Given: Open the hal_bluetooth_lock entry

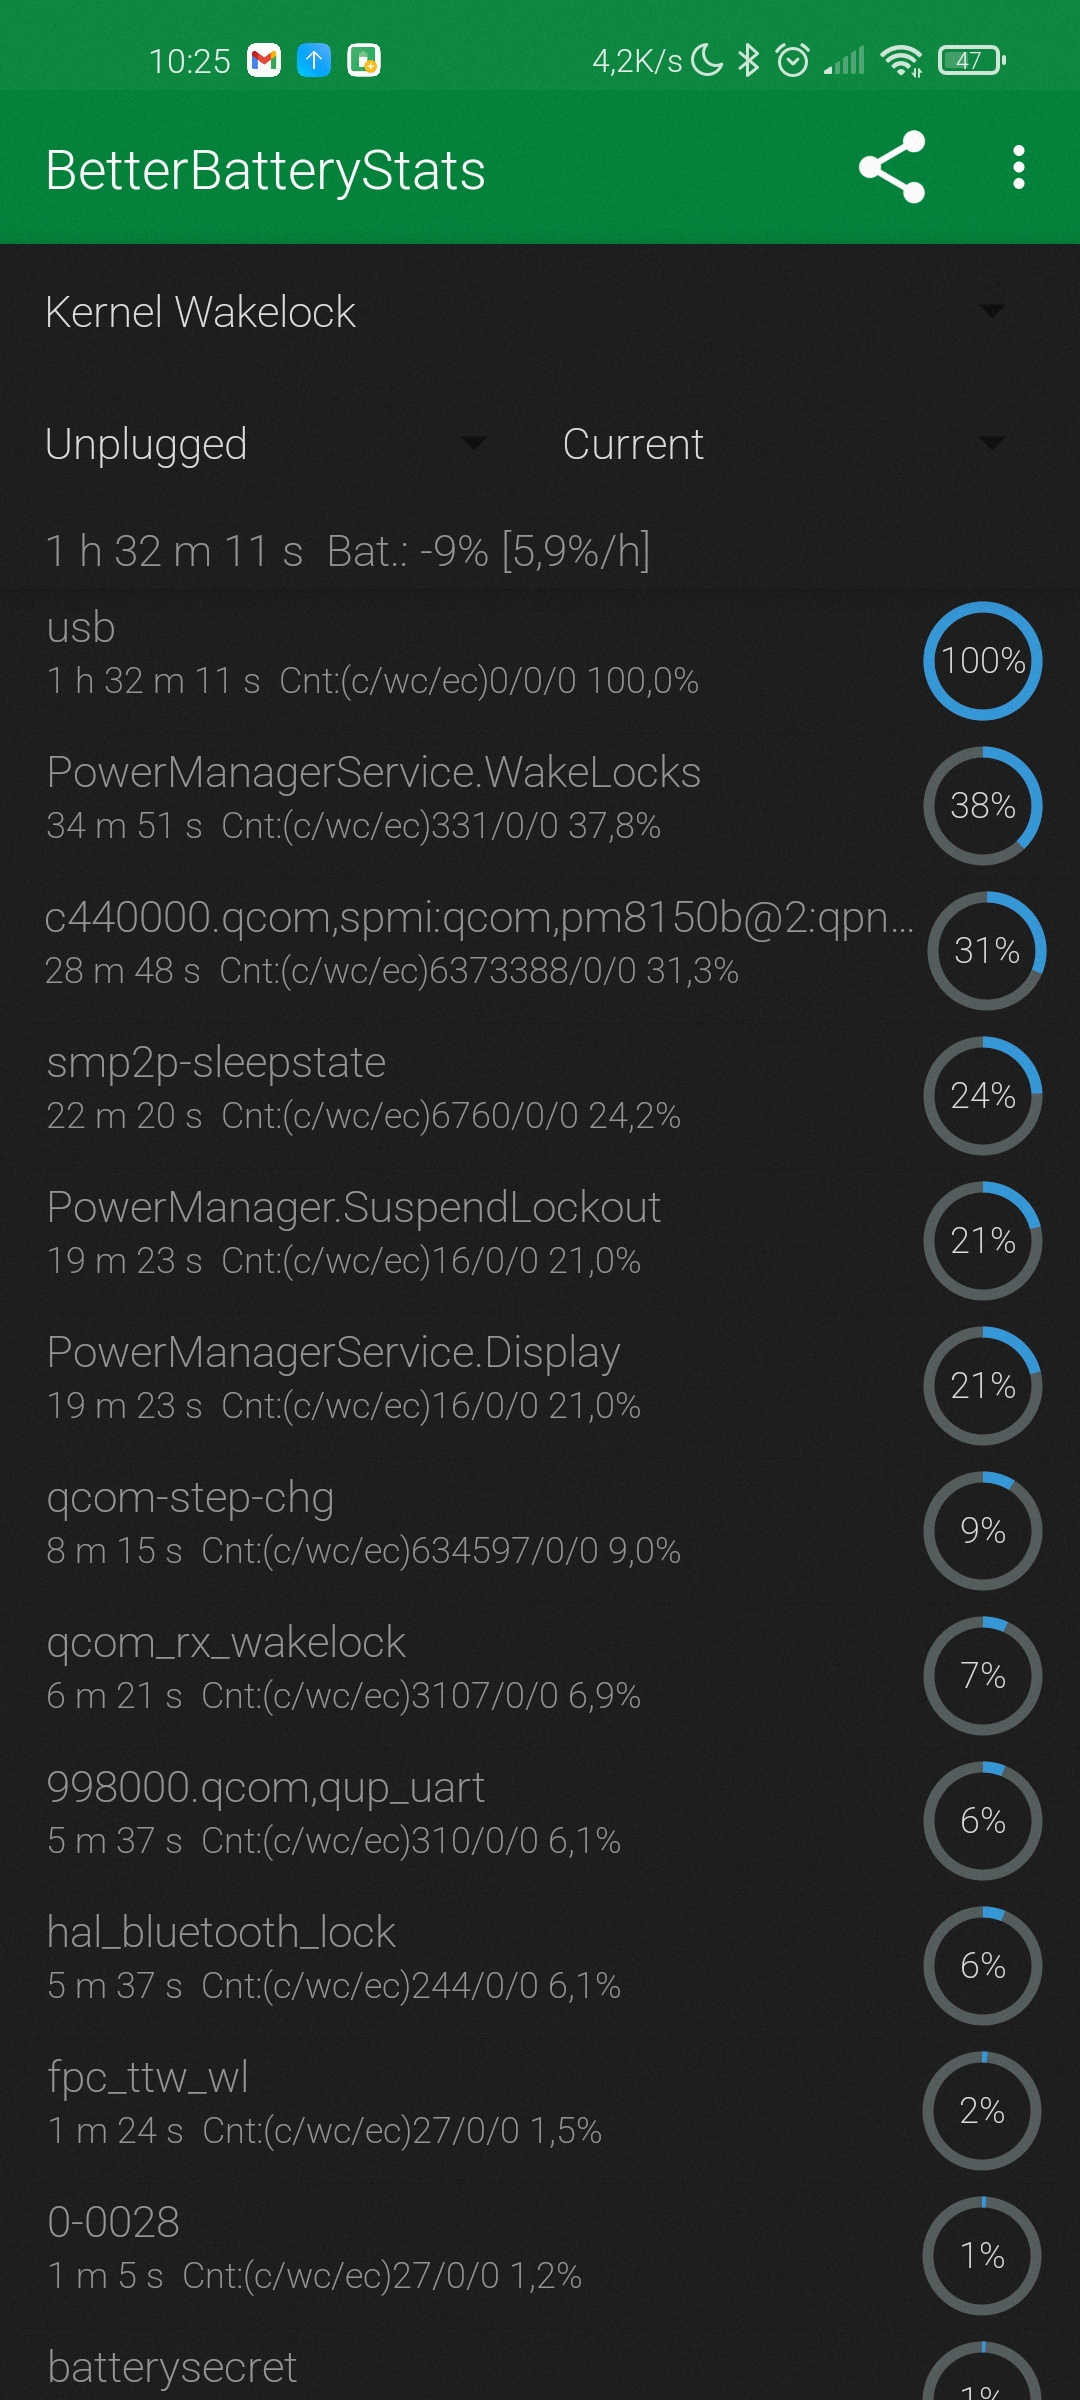Looking at the screenshot, I should click(540, 1959).
